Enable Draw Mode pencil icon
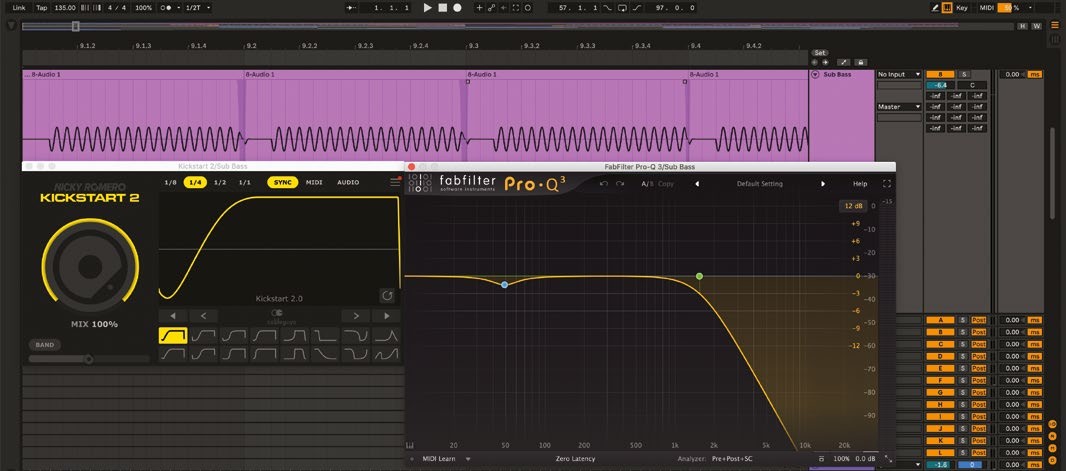The width and height of the screenshot is (1066, 471). [935, 7]
